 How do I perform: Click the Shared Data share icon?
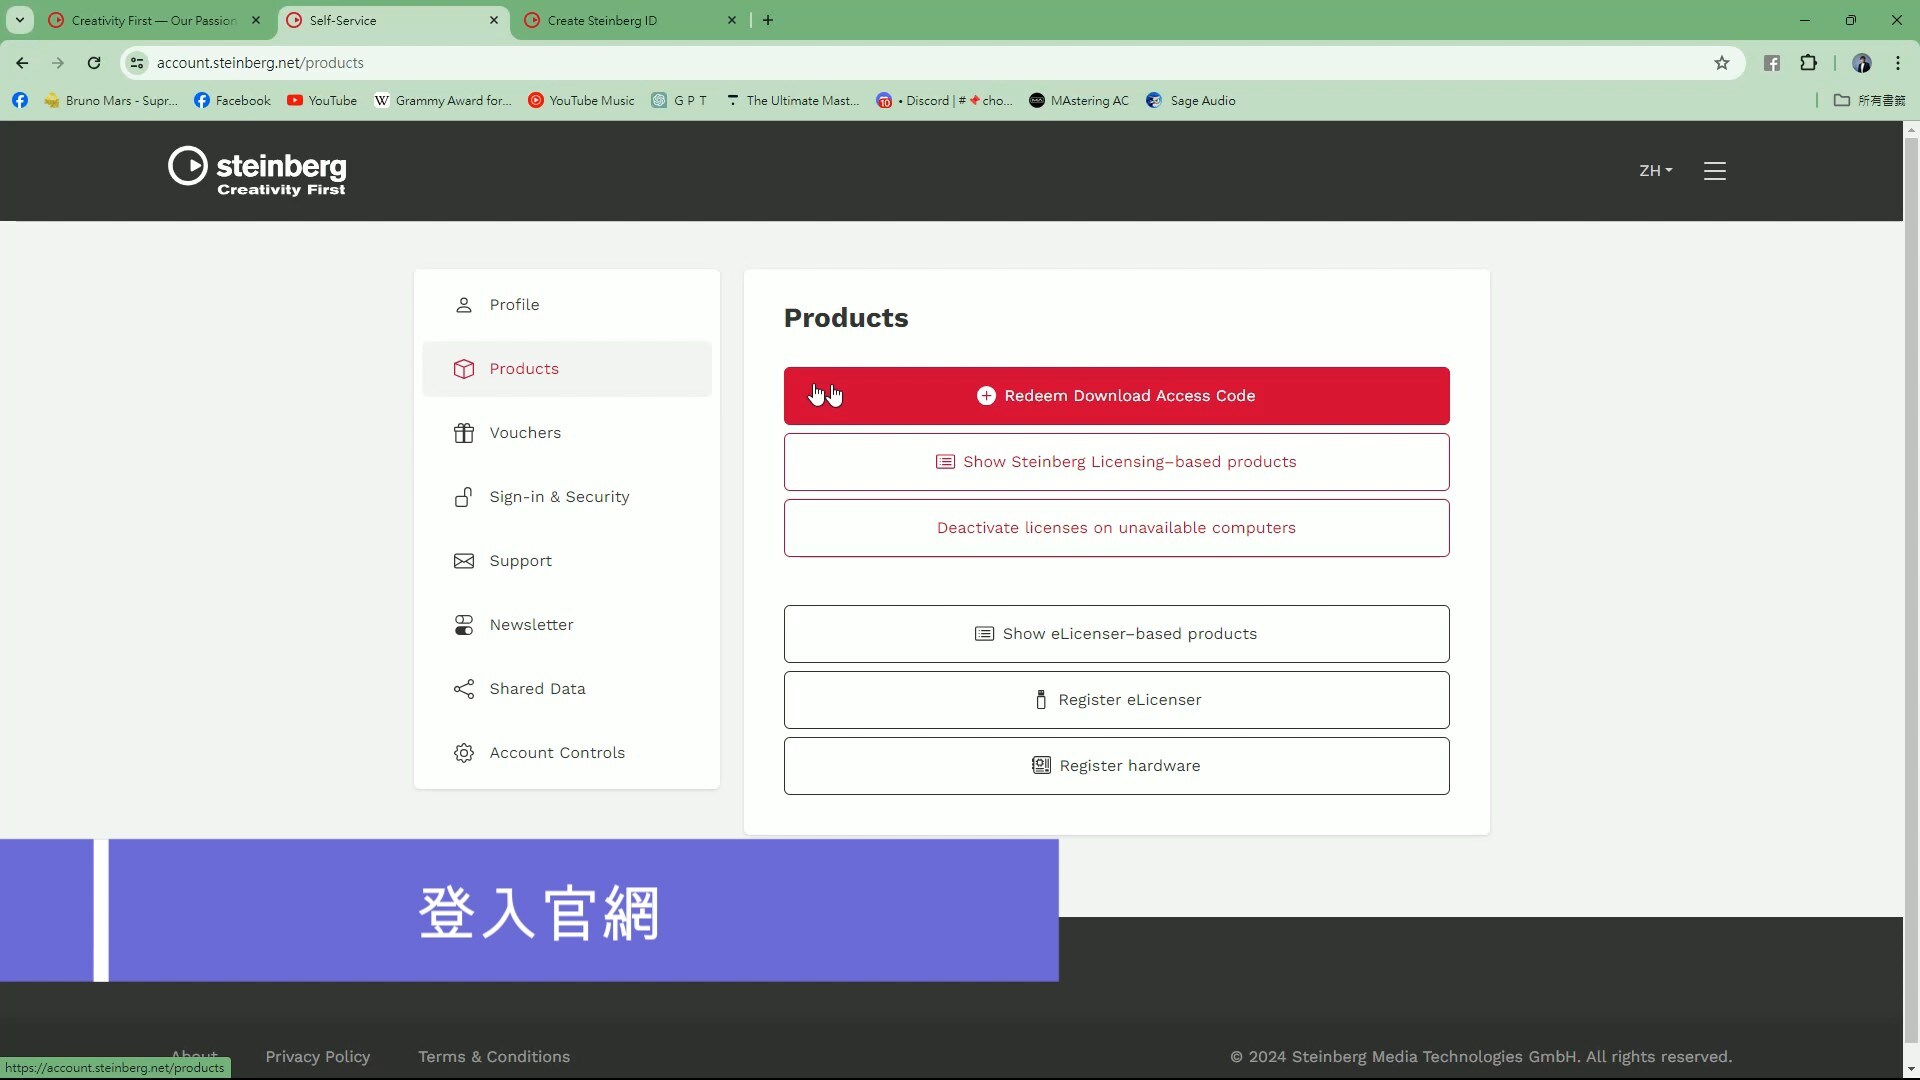463,689
